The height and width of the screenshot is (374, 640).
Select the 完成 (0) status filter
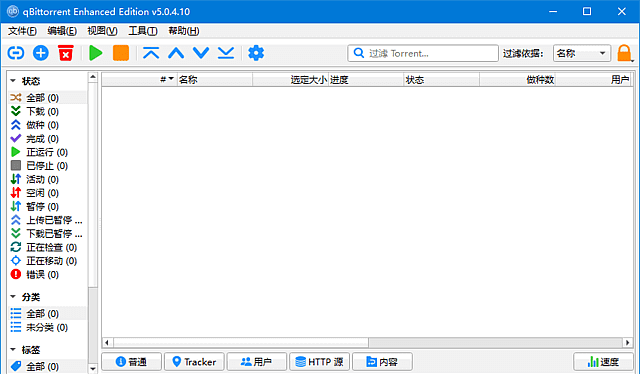click(x=47, y=138)
